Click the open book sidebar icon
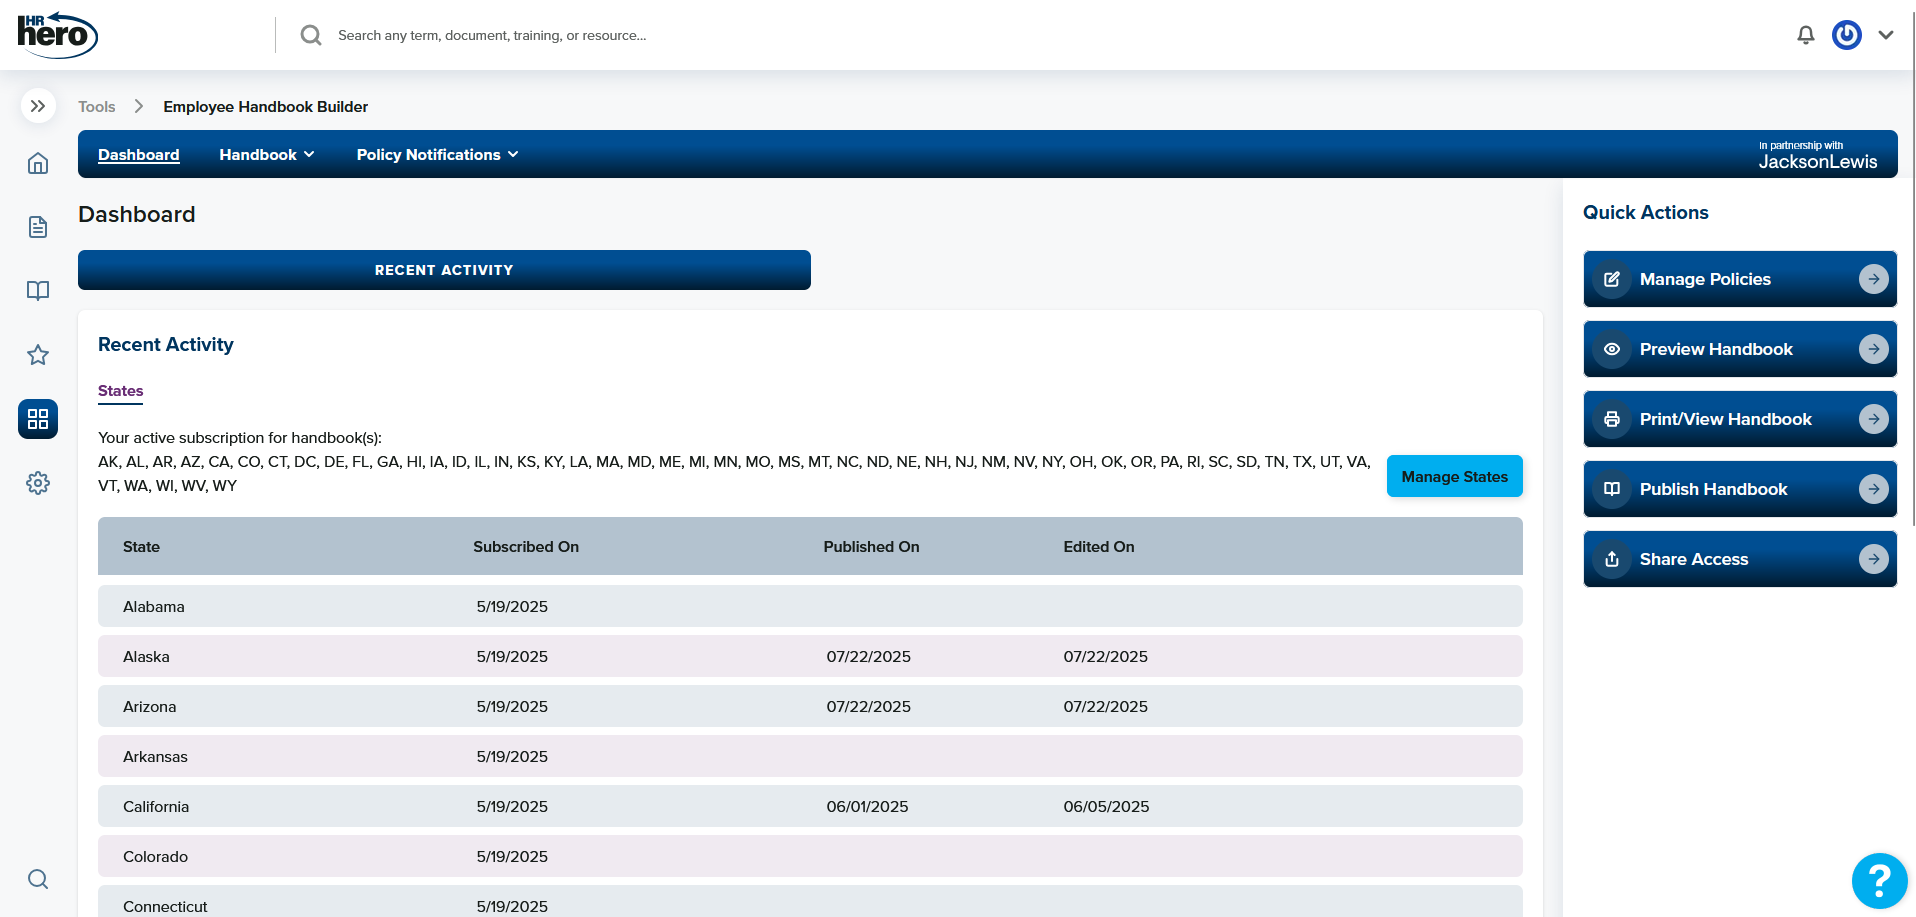 point(38,291)
